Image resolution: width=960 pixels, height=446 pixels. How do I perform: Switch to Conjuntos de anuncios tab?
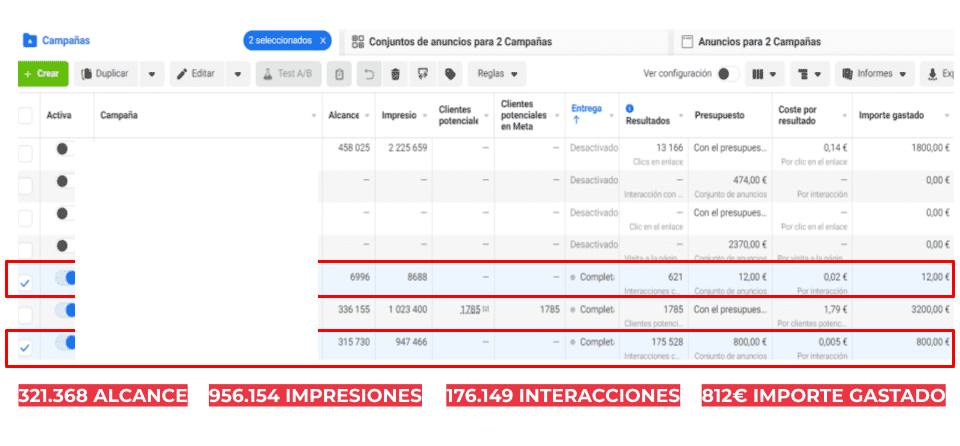[x=460, y=42]
